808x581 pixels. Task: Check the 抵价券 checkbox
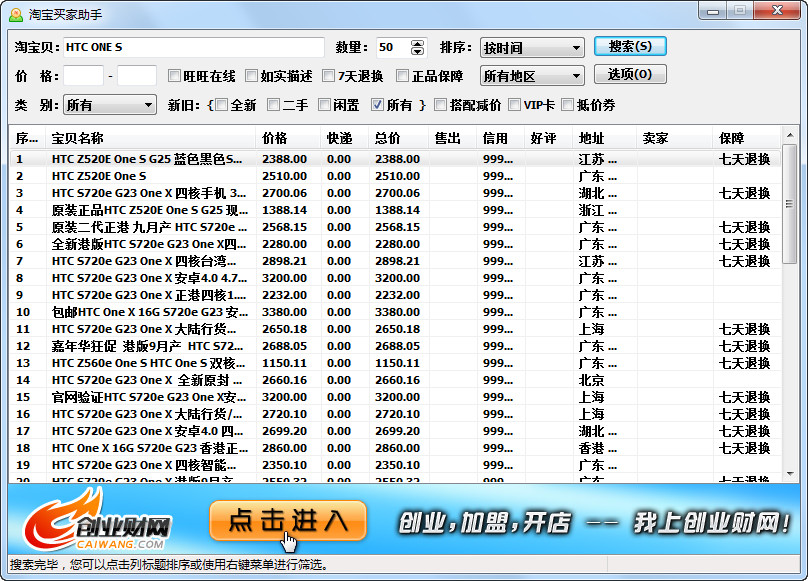(567, 105)
